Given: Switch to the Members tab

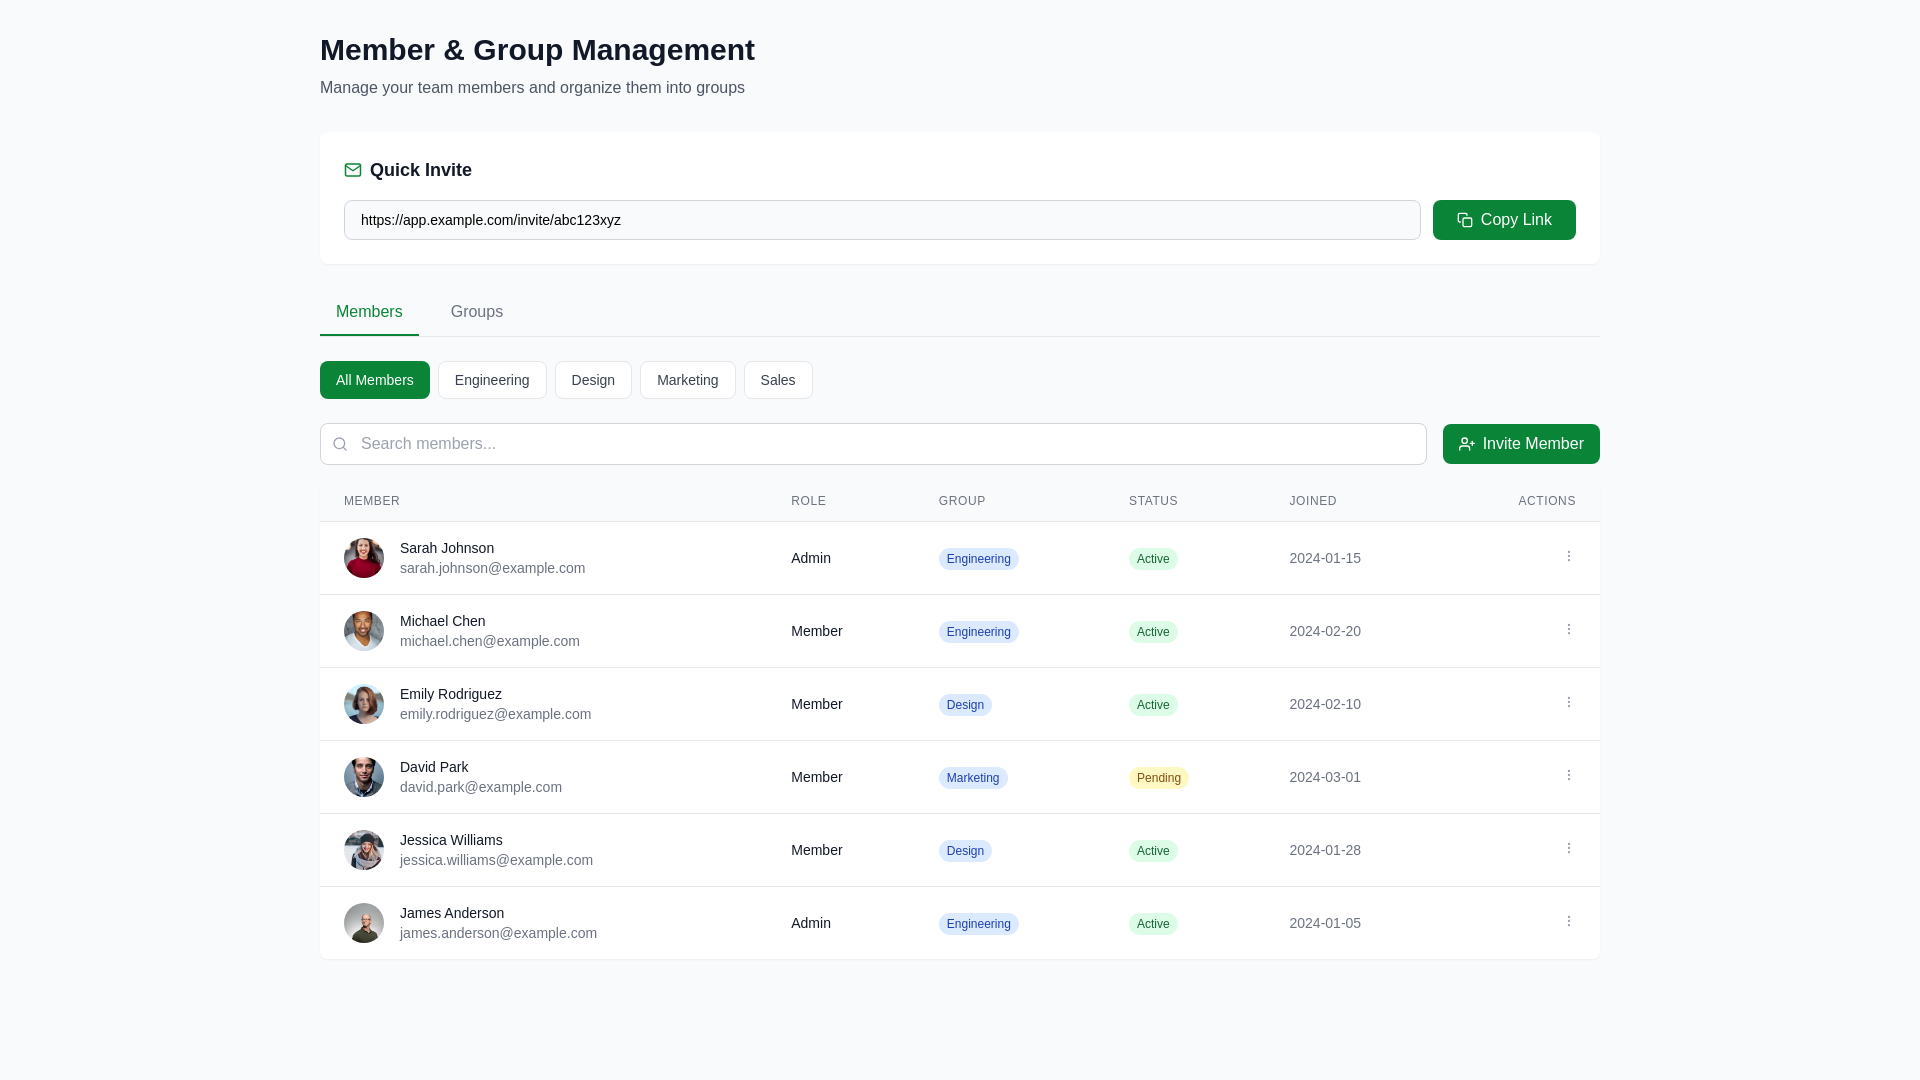Looking at the screenshot, I should 368,312.
